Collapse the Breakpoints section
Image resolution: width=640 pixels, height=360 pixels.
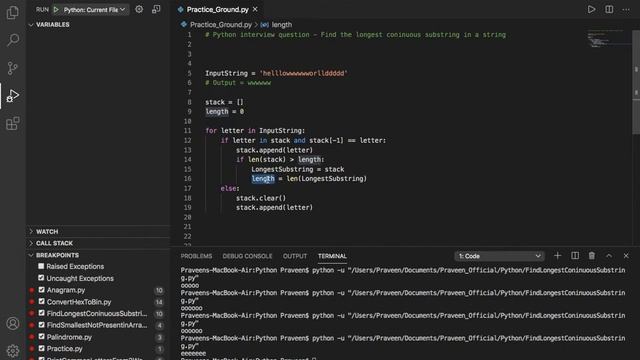point(58,255)
